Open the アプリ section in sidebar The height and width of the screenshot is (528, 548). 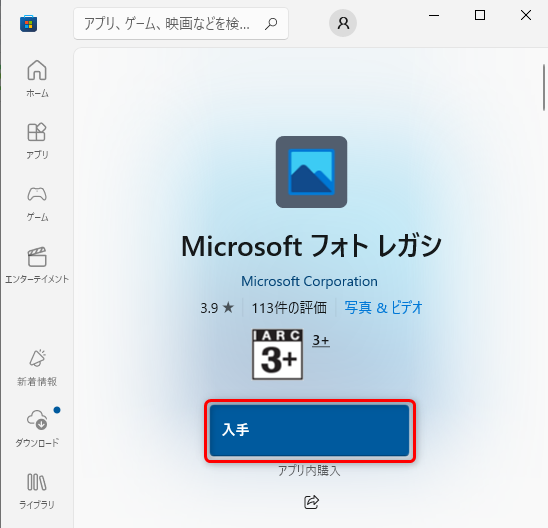click(37, 141)
